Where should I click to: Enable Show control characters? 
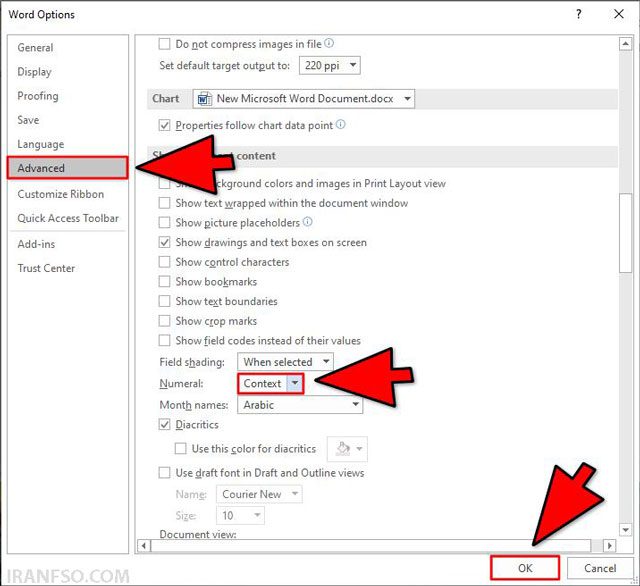pos(164,262)
